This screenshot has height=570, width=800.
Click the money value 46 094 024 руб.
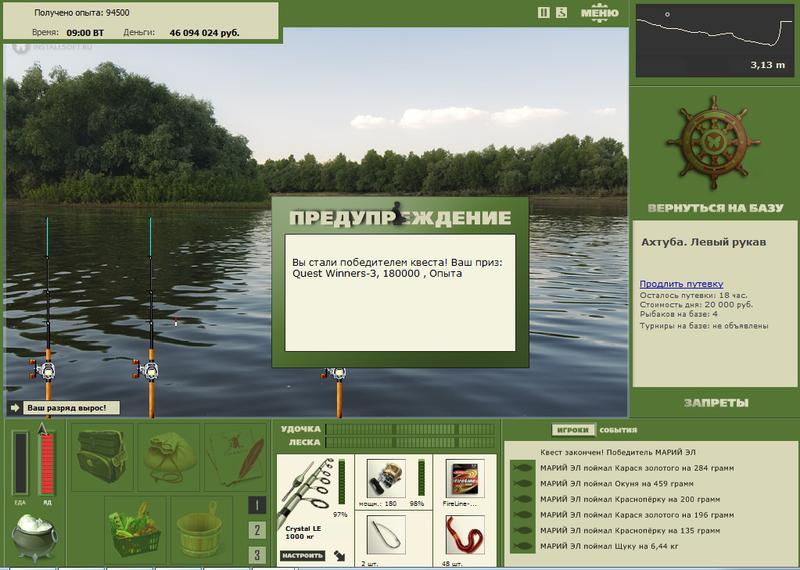[204, 33]
